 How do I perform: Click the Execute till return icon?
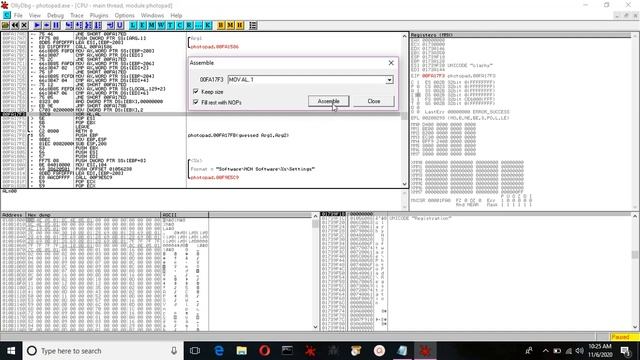(x=111, y=25)
